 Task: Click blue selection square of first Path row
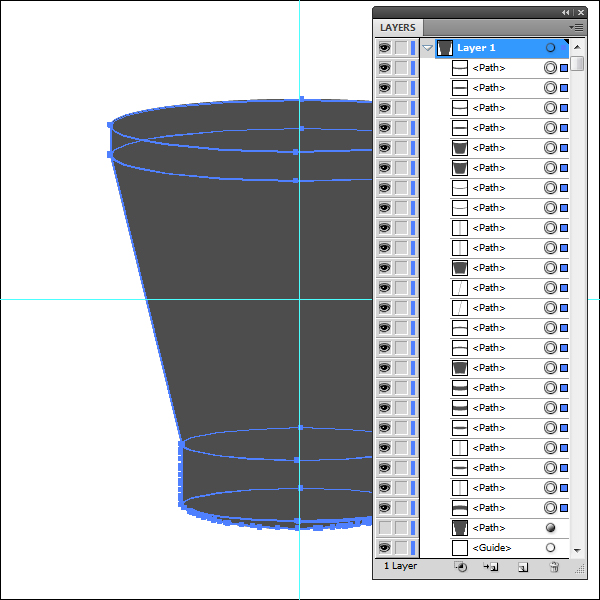click(564, 68)
